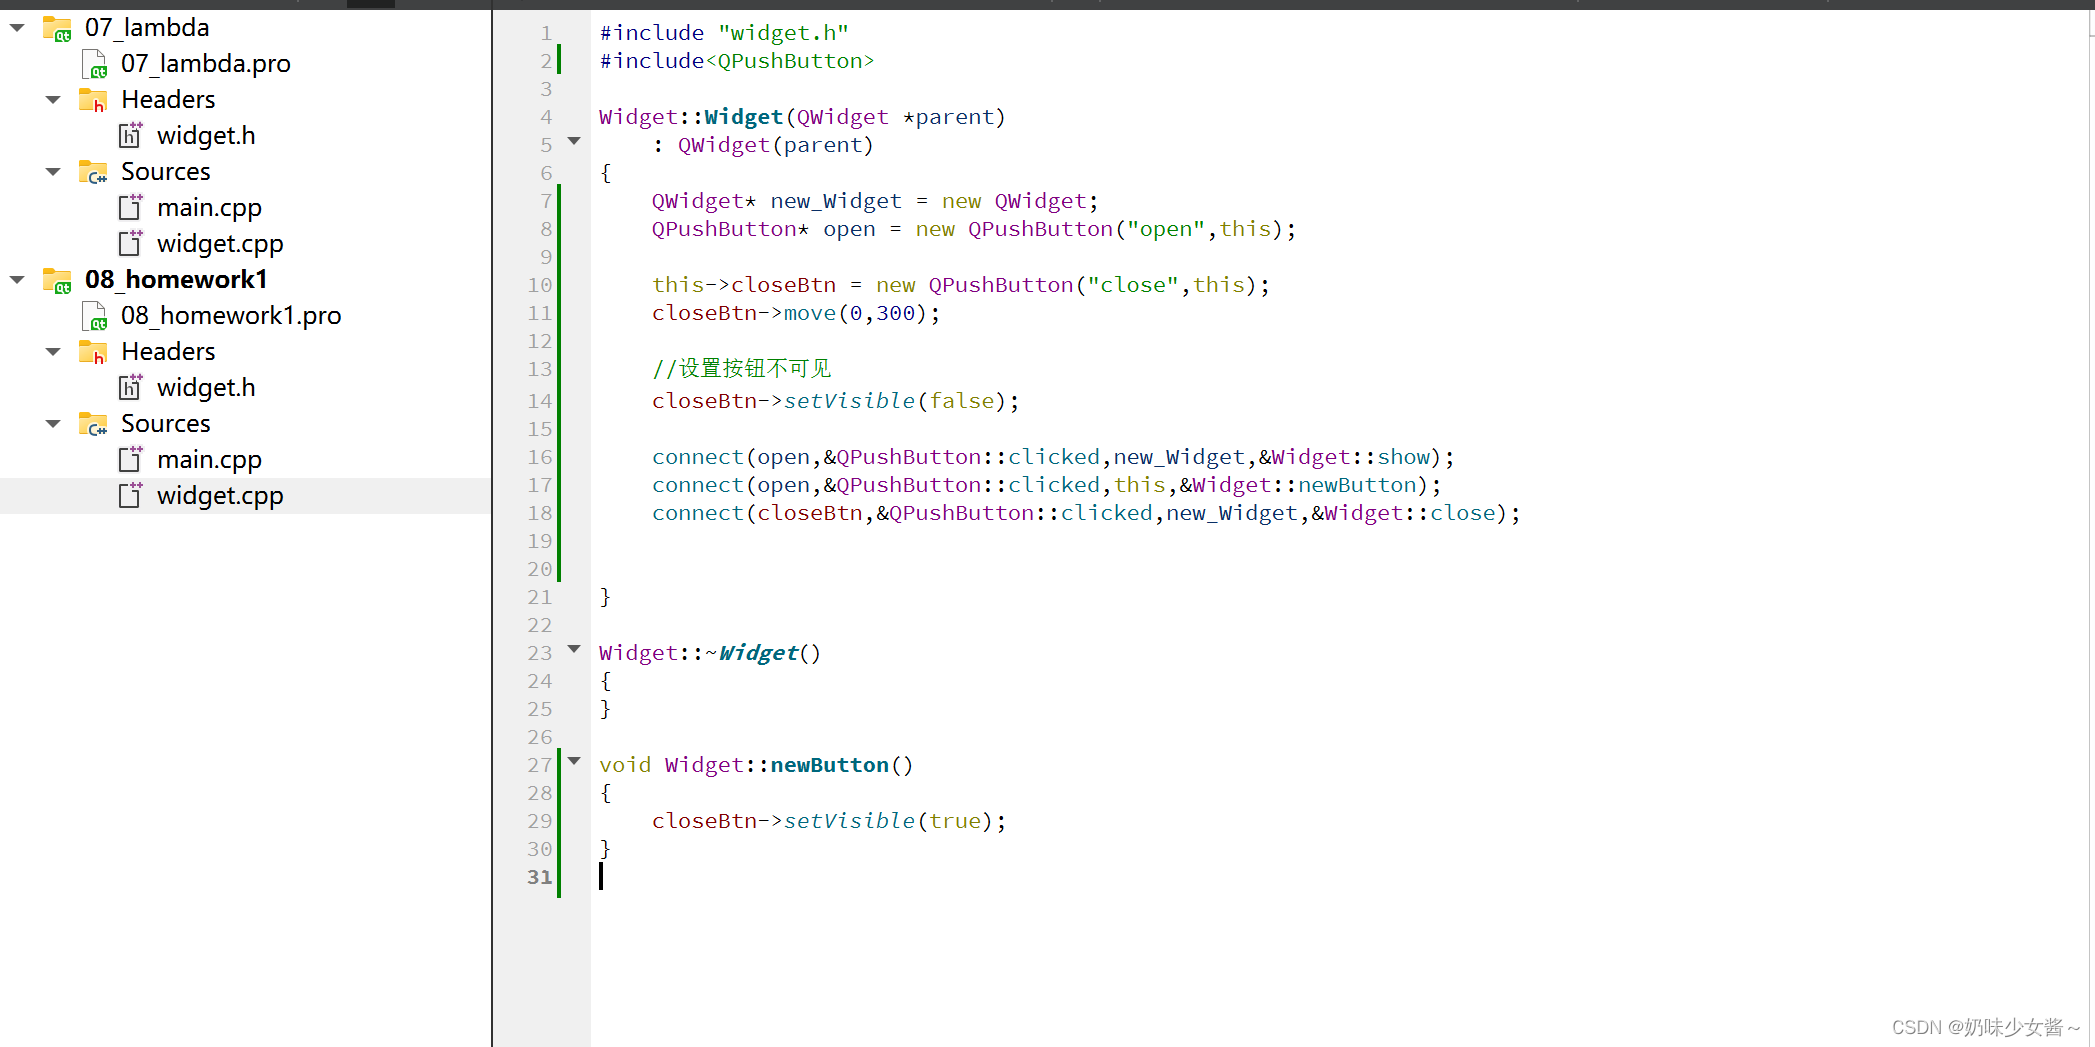Fold the destructor block at line 23
2095x1047 pixels.
point(574,649)
